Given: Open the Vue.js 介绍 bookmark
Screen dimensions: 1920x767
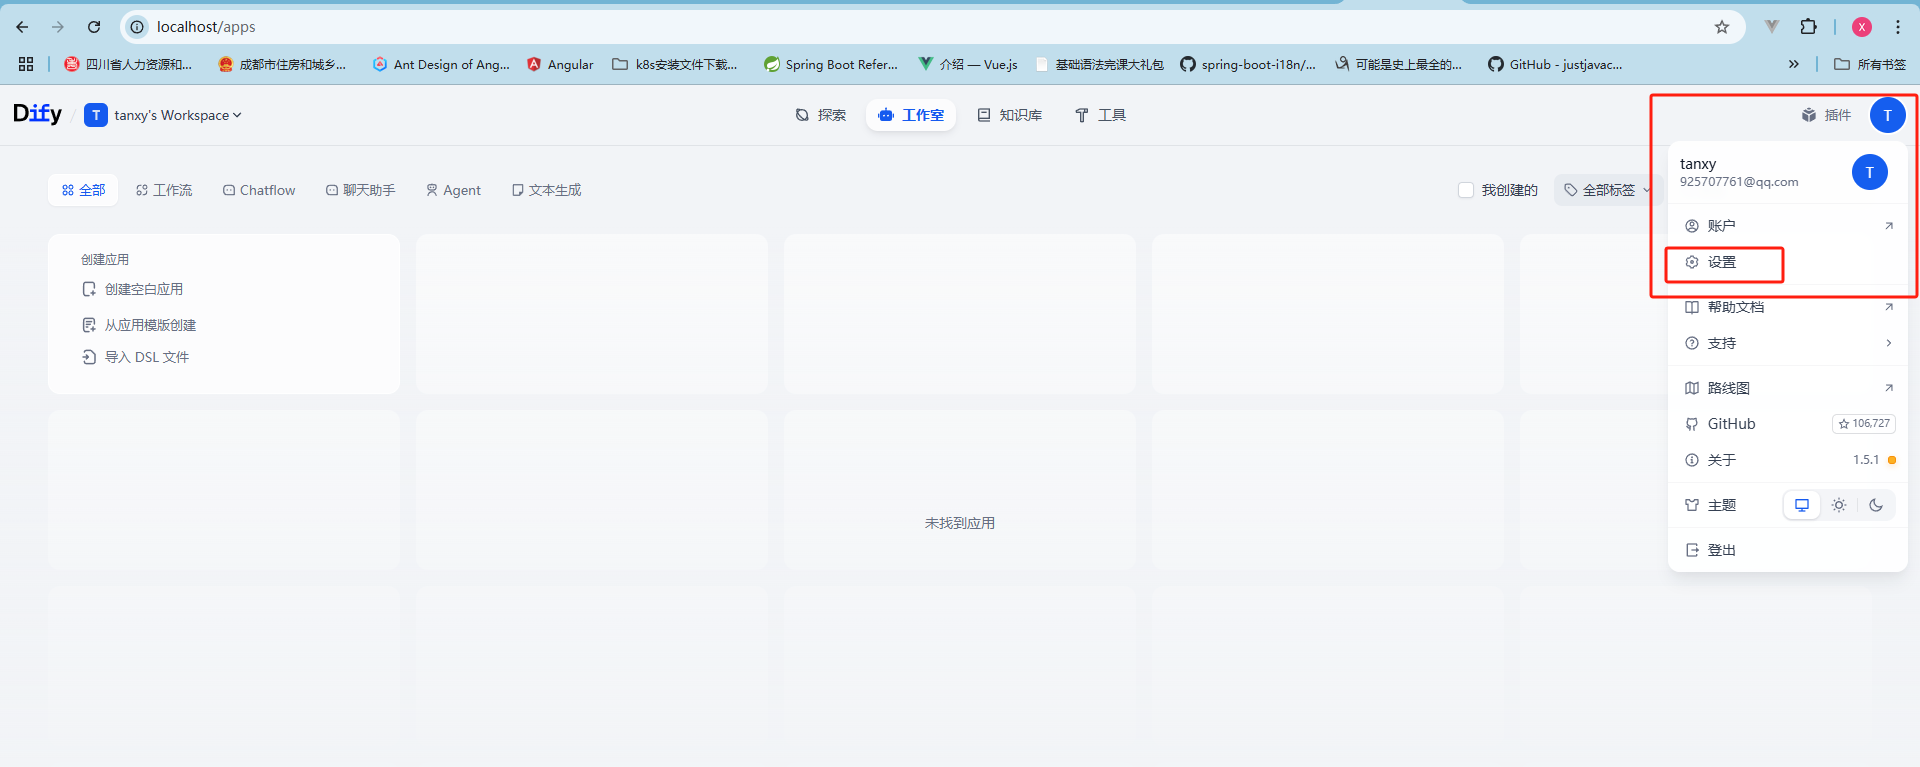Looking at the screenshot, I should pyautogui.click(x=968, y=64).
